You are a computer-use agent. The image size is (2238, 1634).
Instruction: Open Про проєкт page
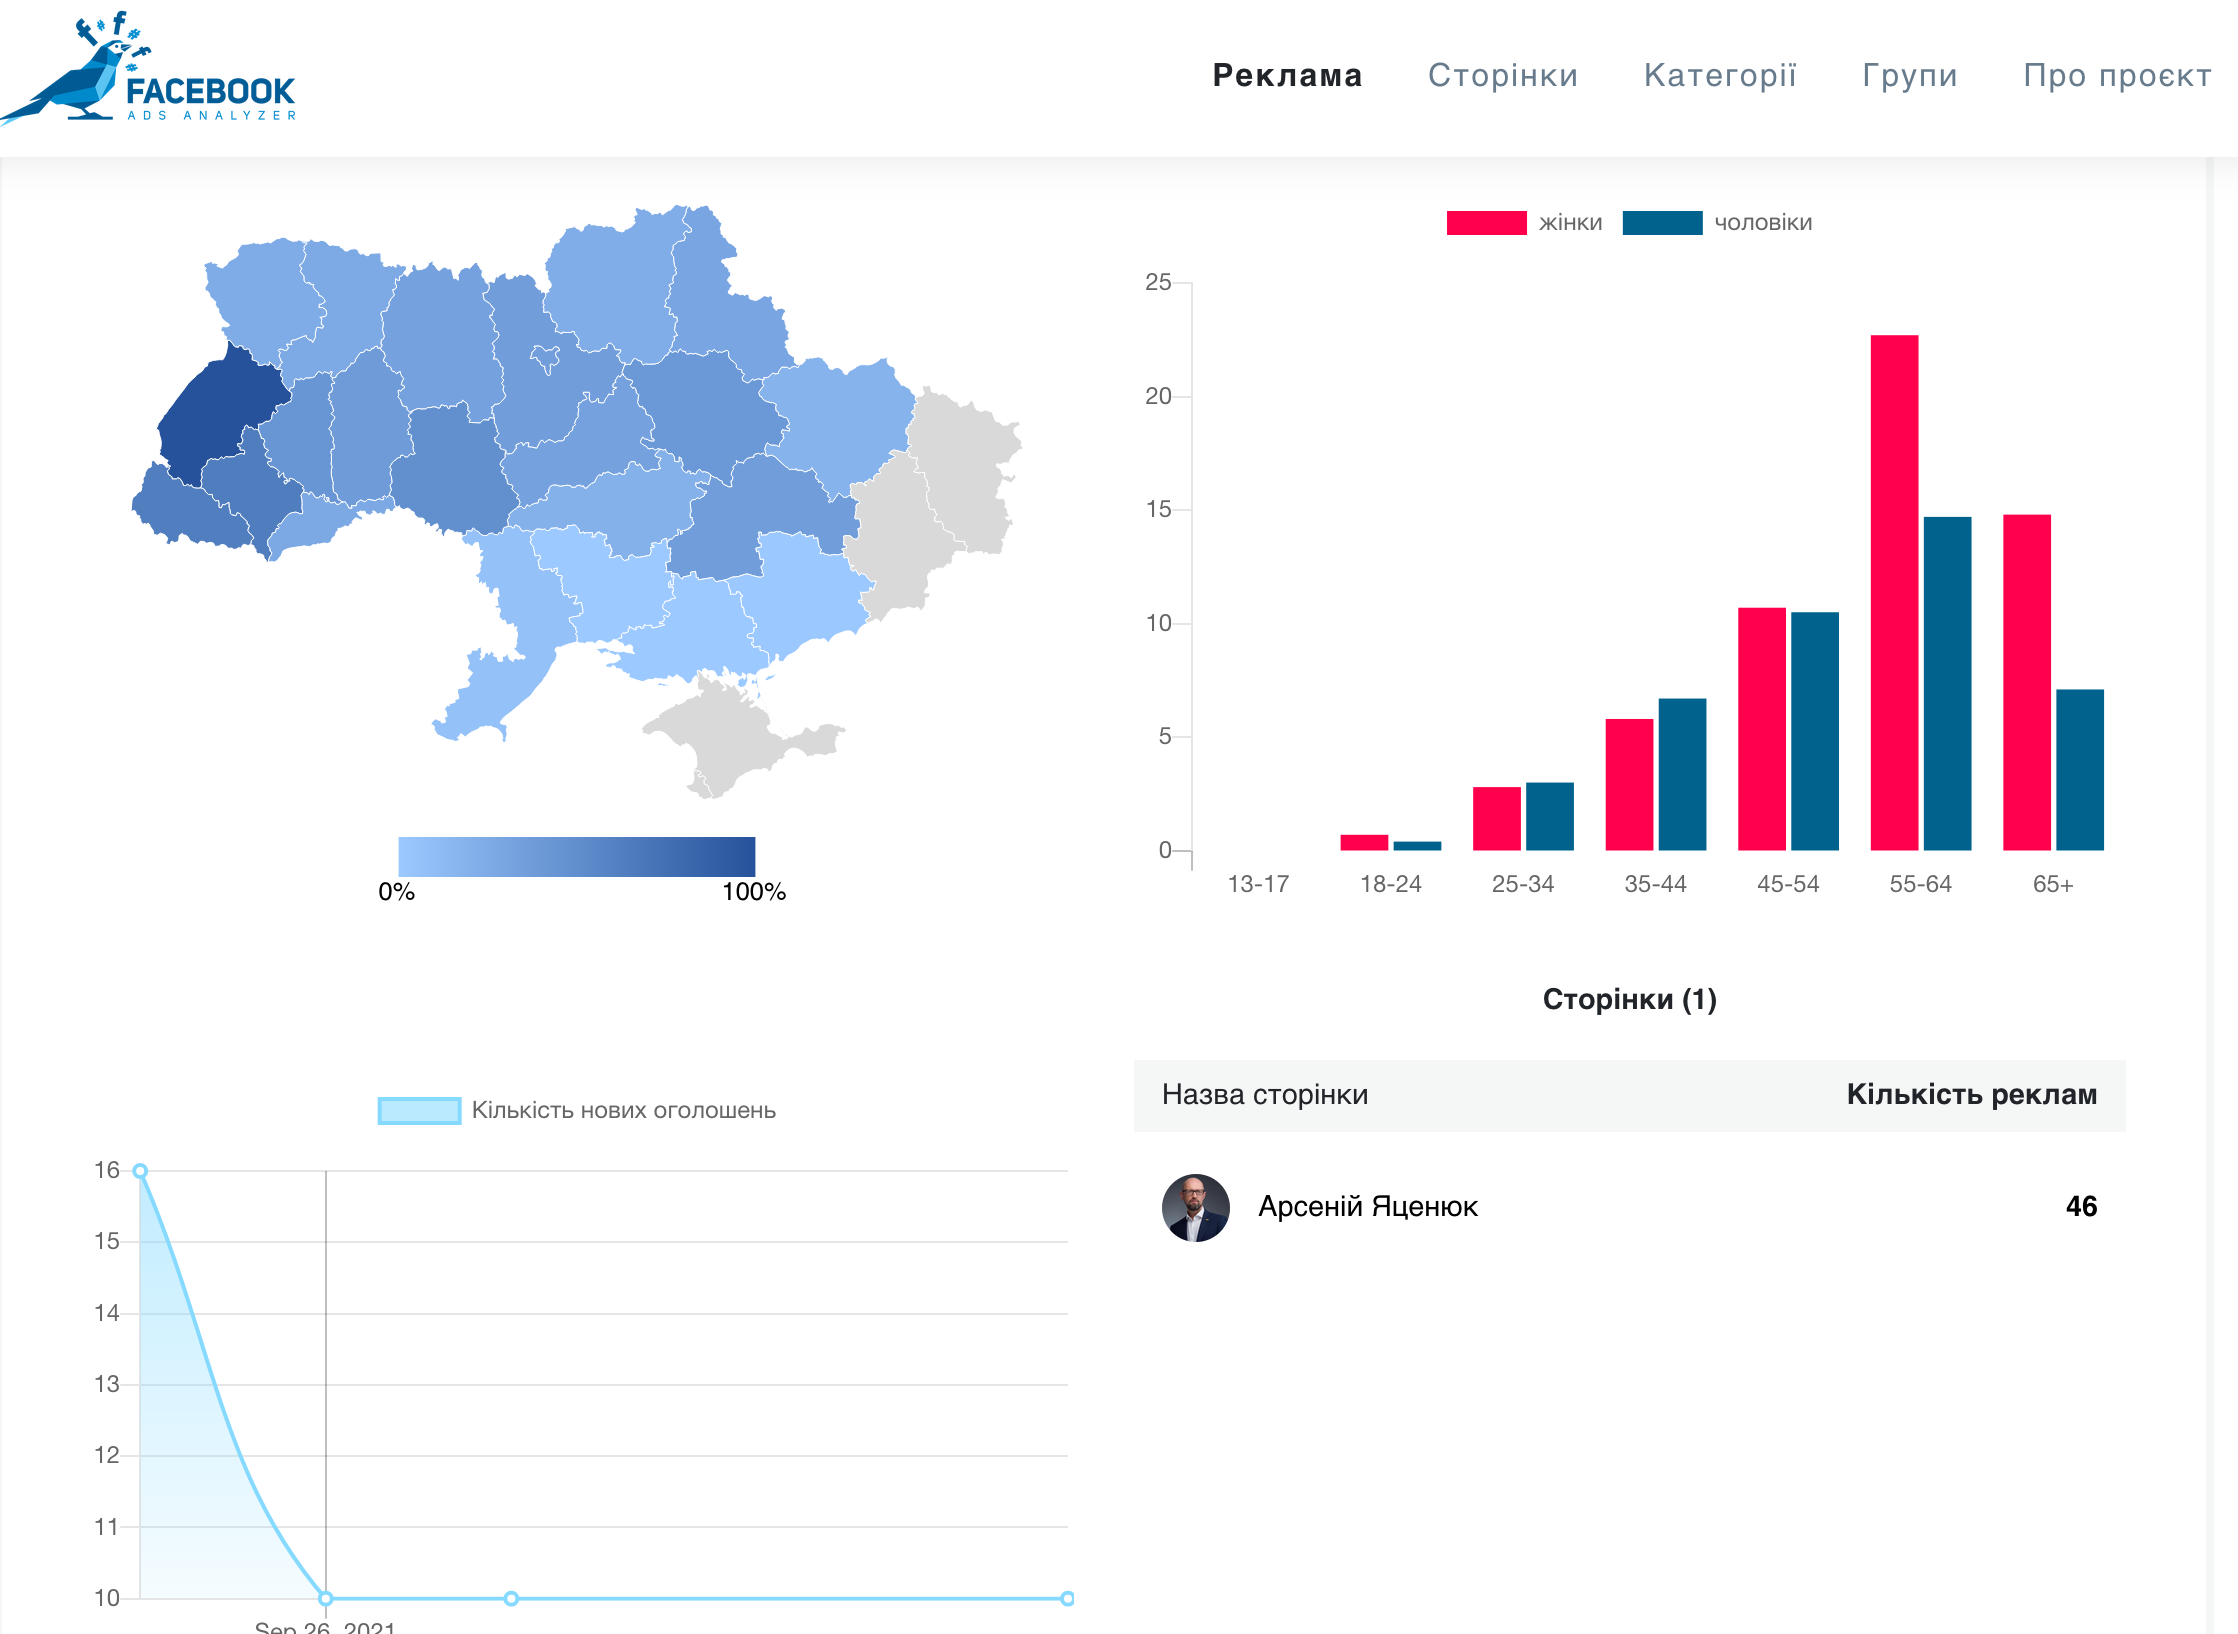[x=2117, y=76]
